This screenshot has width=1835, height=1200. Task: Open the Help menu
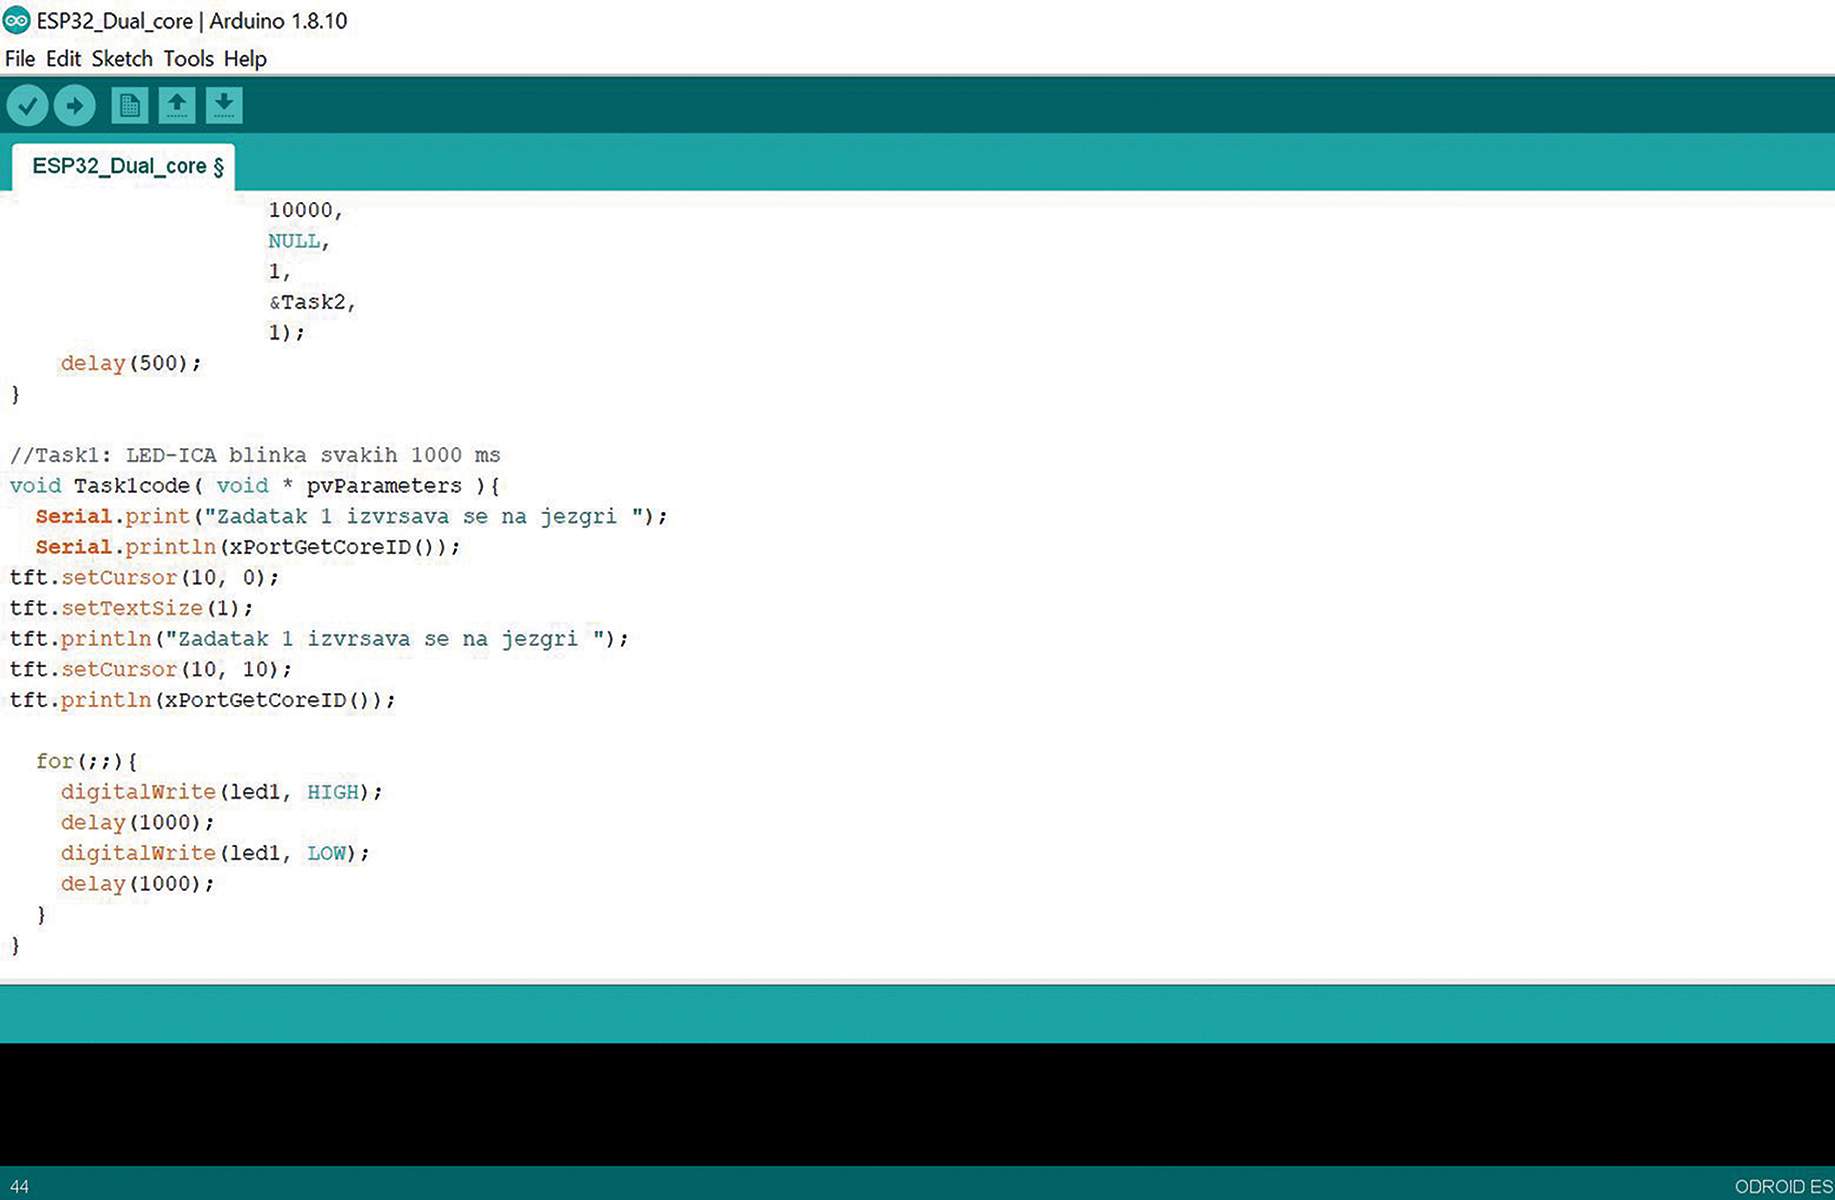click(245, 59)
